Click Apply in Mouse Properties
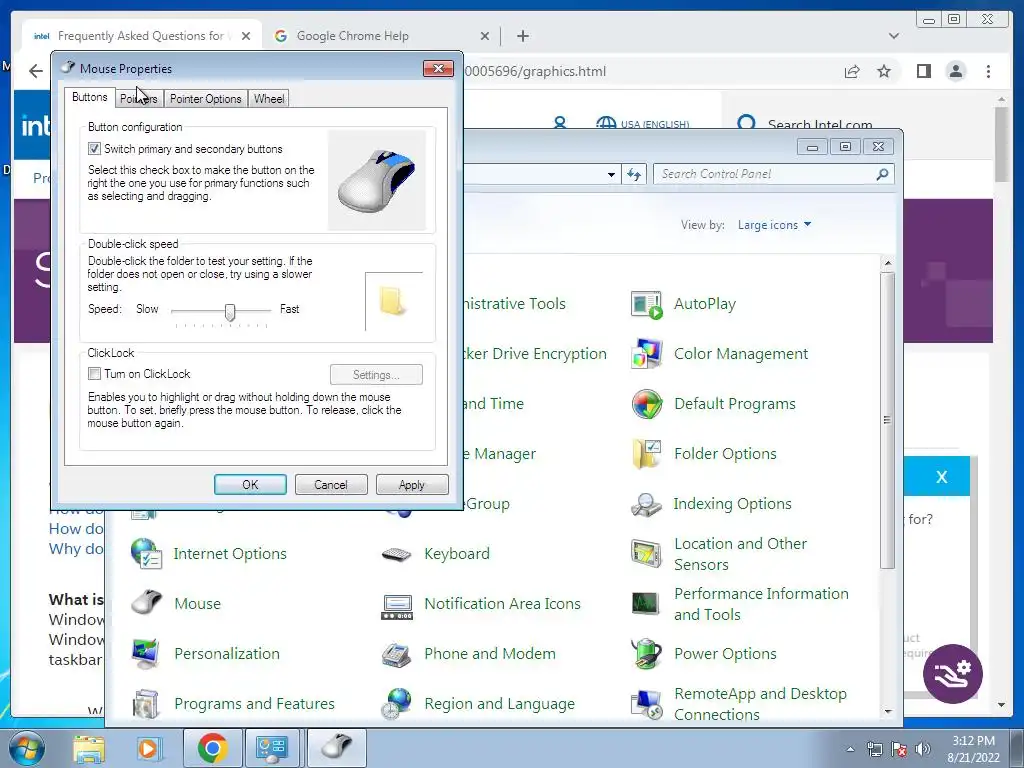The height and width of the screenshot is (768, 1024). pos(412,485)
